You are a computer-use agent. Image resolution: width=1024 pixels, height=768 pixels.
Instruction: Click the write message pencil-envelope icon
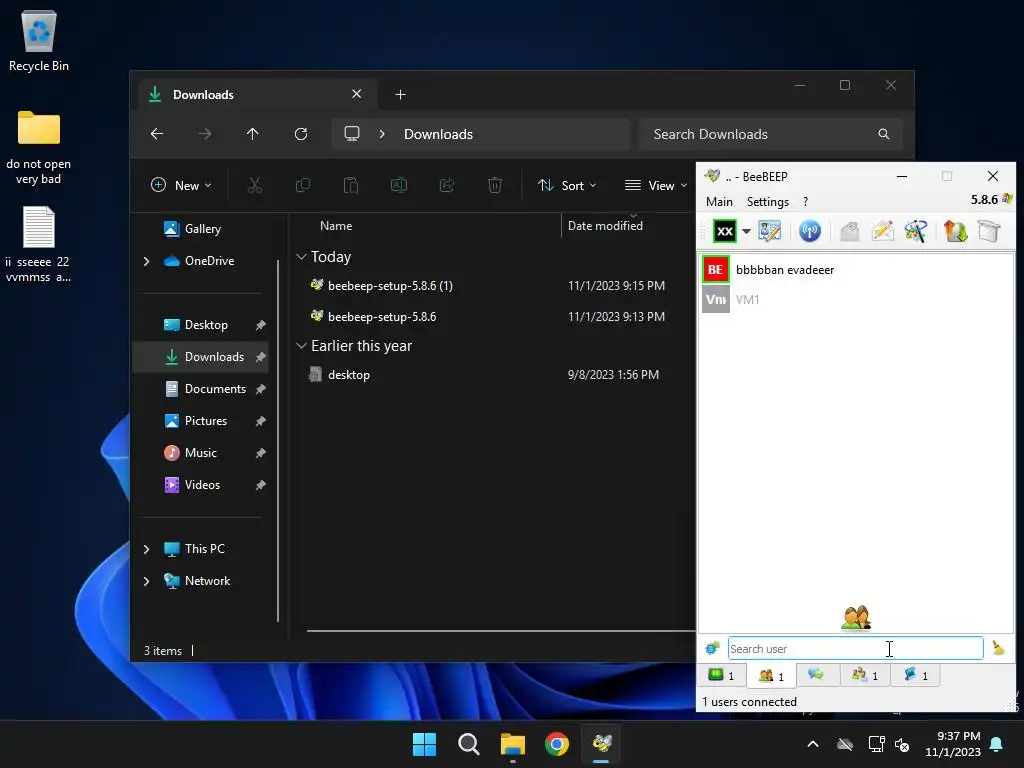tap(882, 231)
